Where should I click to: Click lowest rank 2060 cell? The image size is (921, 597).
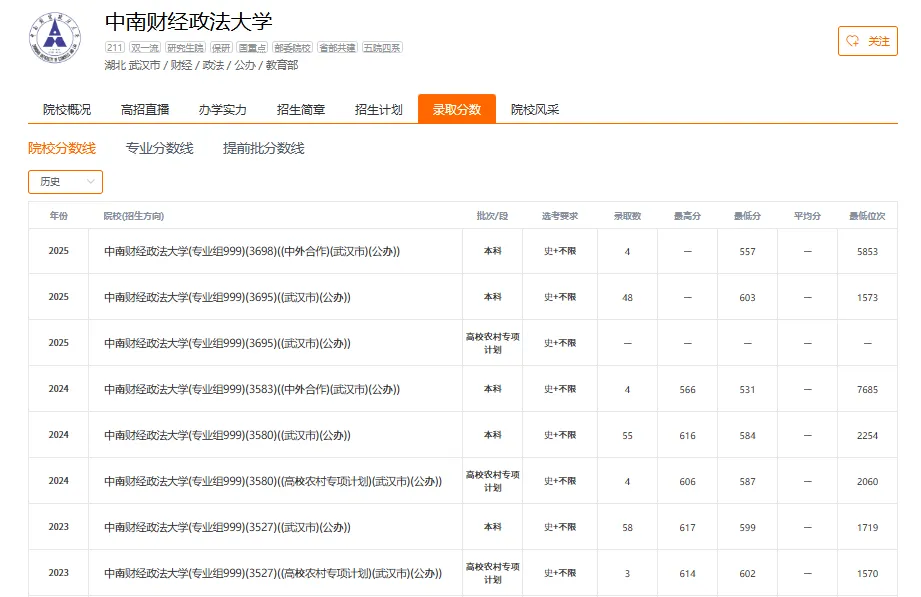pyautogui.click(x=867, y=481)
